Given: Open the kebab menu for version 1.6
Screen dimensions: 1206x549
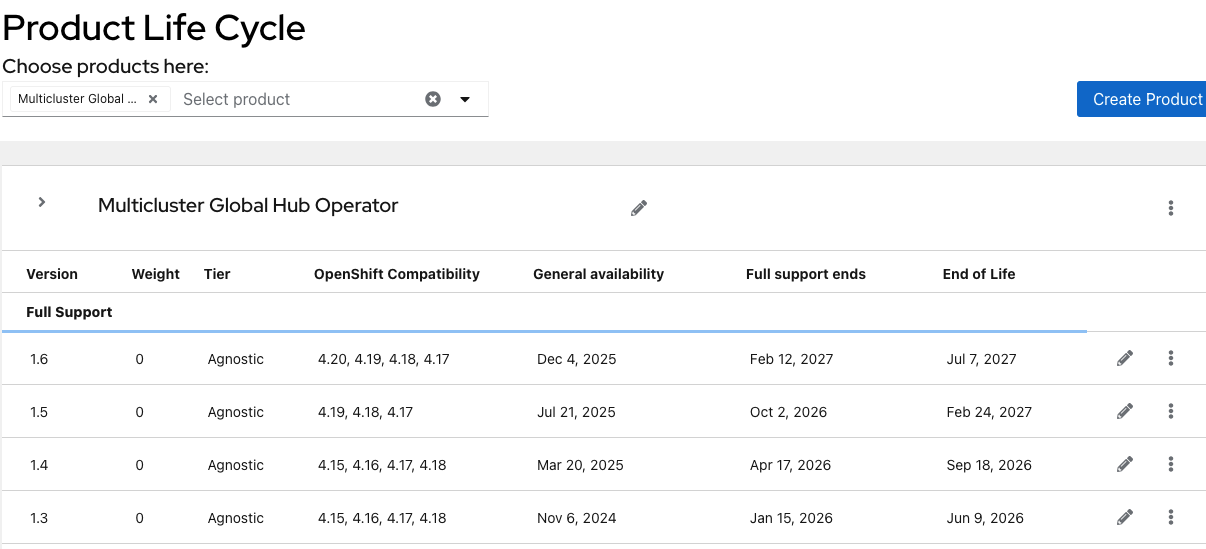Looking at the screenshot, I should pyautogui.click(x=1171, y=358).
